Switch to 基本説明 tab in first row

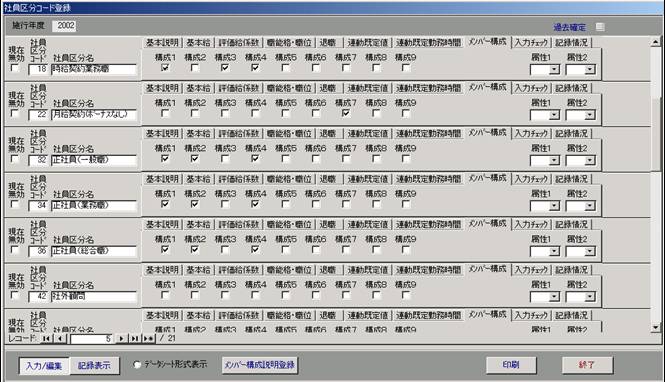(162, 43)
